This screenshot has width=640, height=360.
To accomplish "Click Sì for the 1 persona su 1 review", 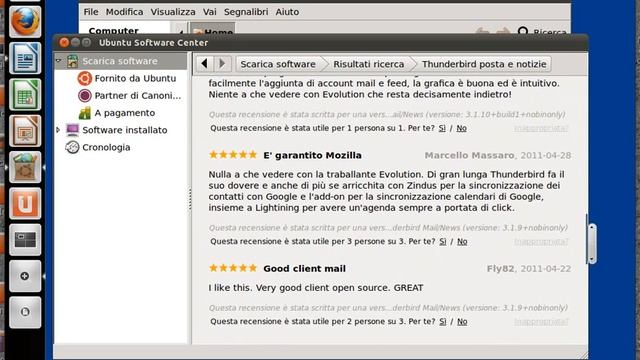I will click(442, 128).
